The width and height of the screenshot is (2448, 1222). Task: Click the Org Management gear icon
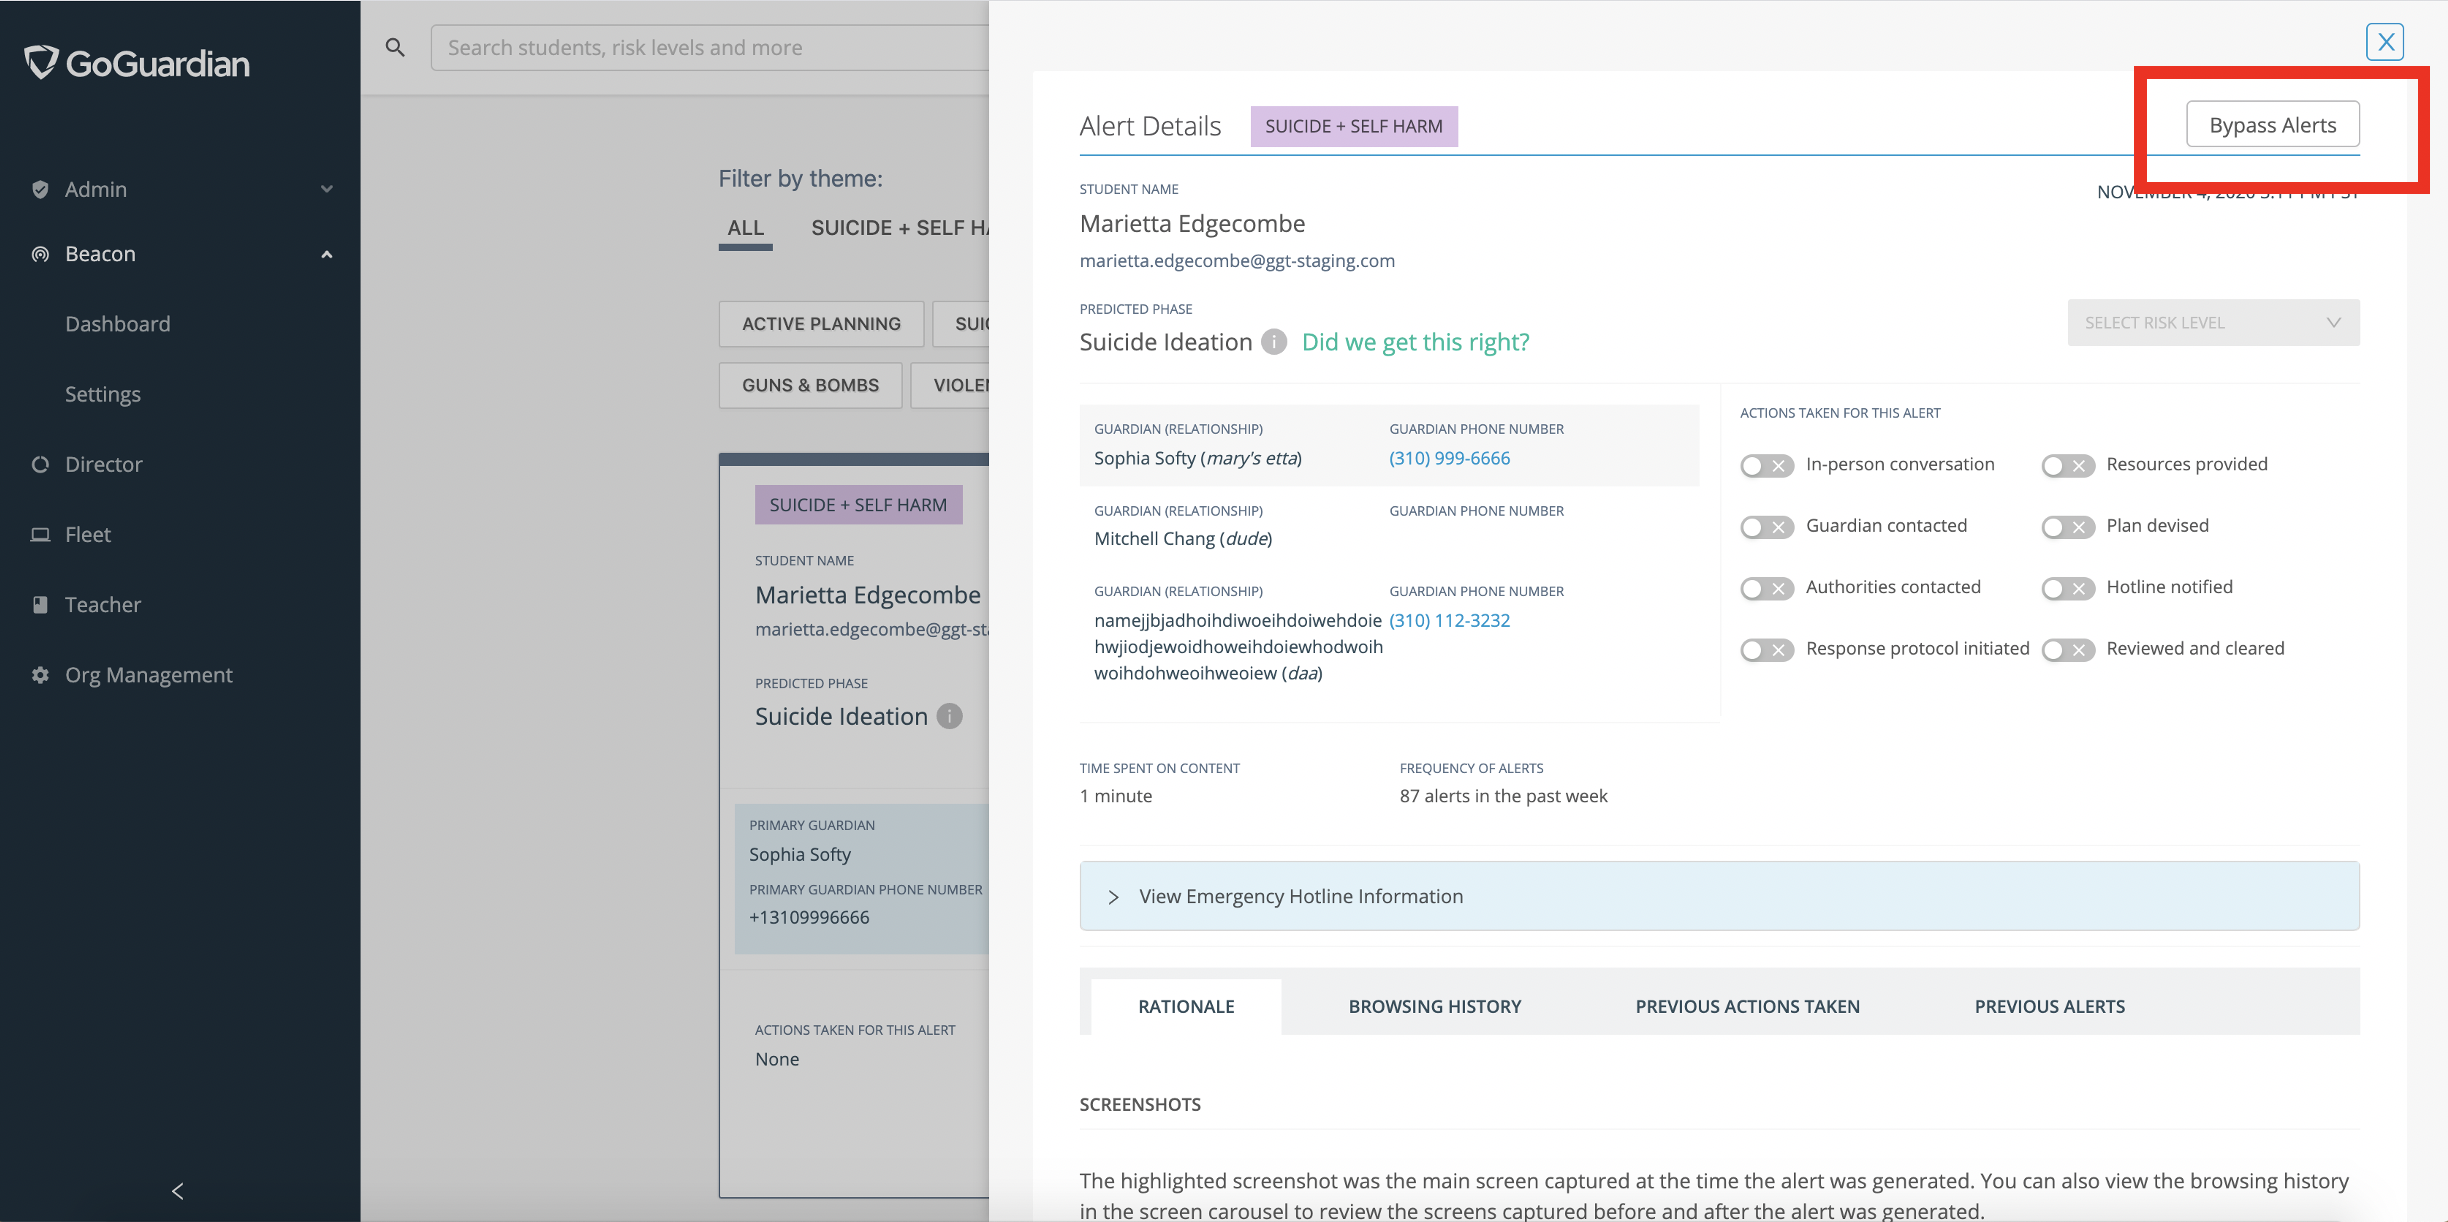(x=40, y=675)
